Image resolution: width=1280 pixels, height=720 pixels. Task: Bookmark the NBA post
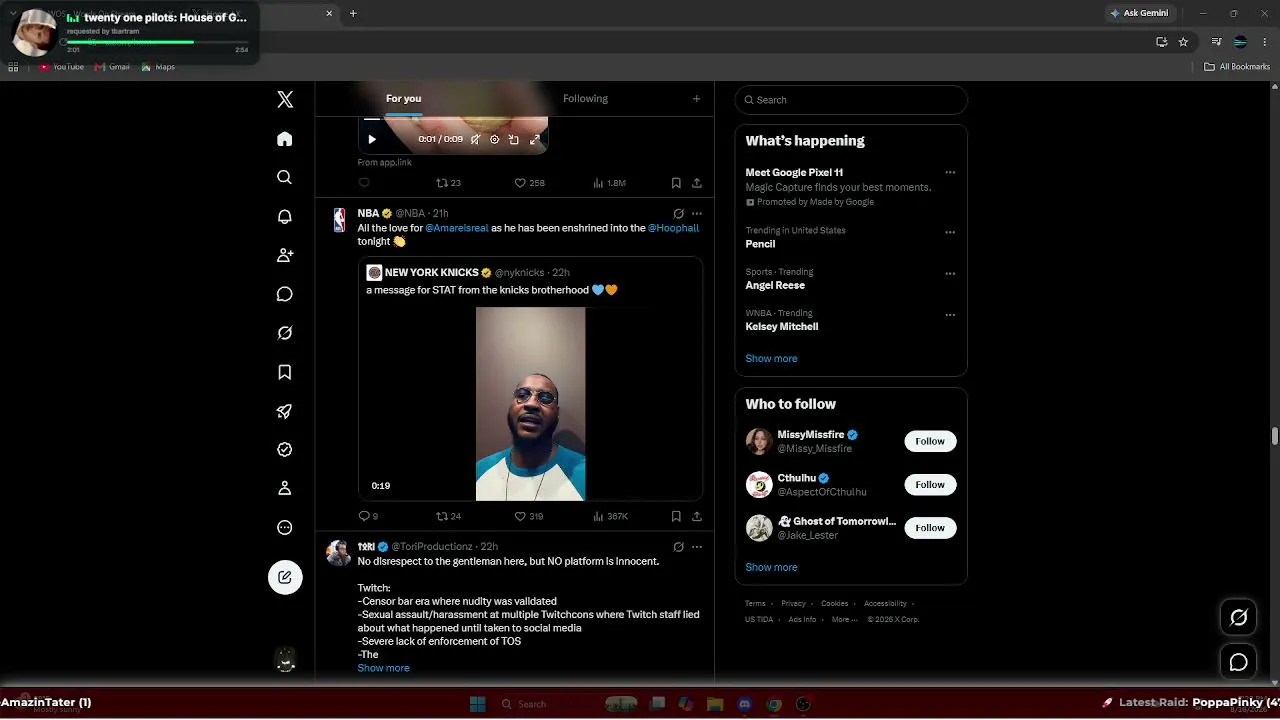tap(676, 516)
